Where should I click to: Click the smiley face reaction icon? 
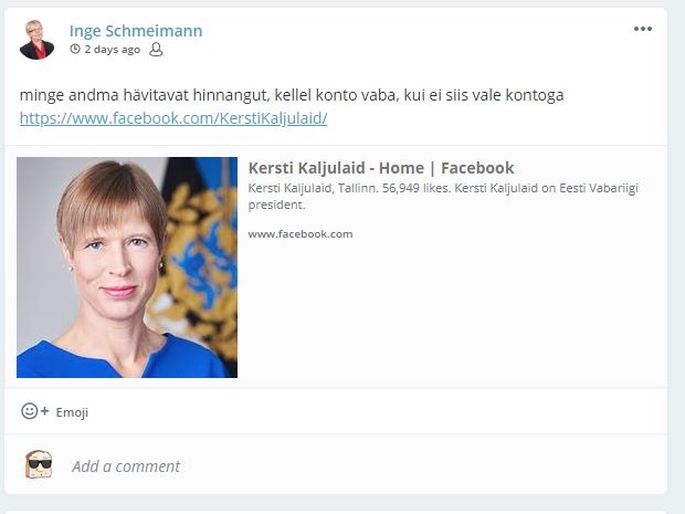(29, 411)
